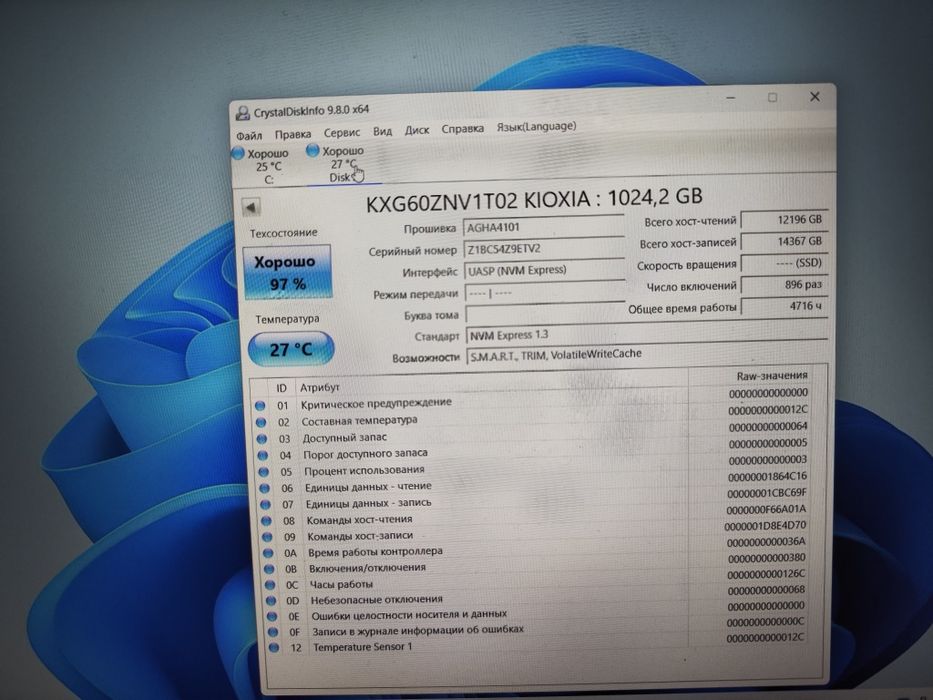933x700 pixels.
Task: Click the Всего хост-записей value 14367 GB
Action: pyautogui.click(x=784, y=242)
